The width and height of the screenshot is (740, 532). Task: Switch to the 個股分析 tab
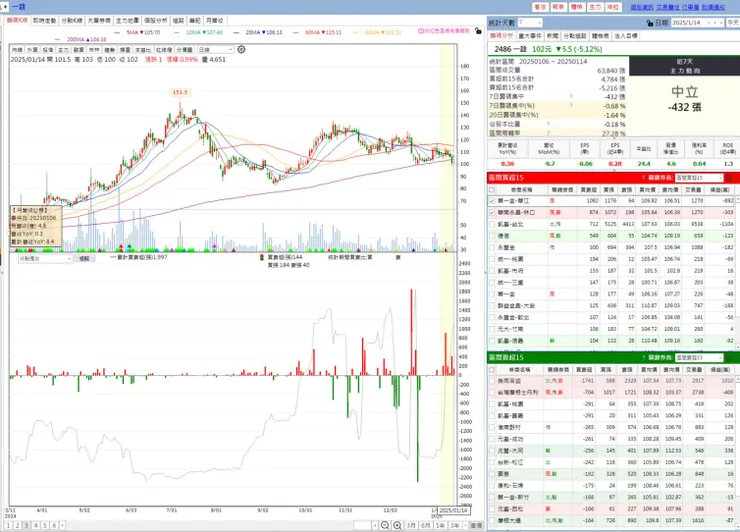[156, 21]
